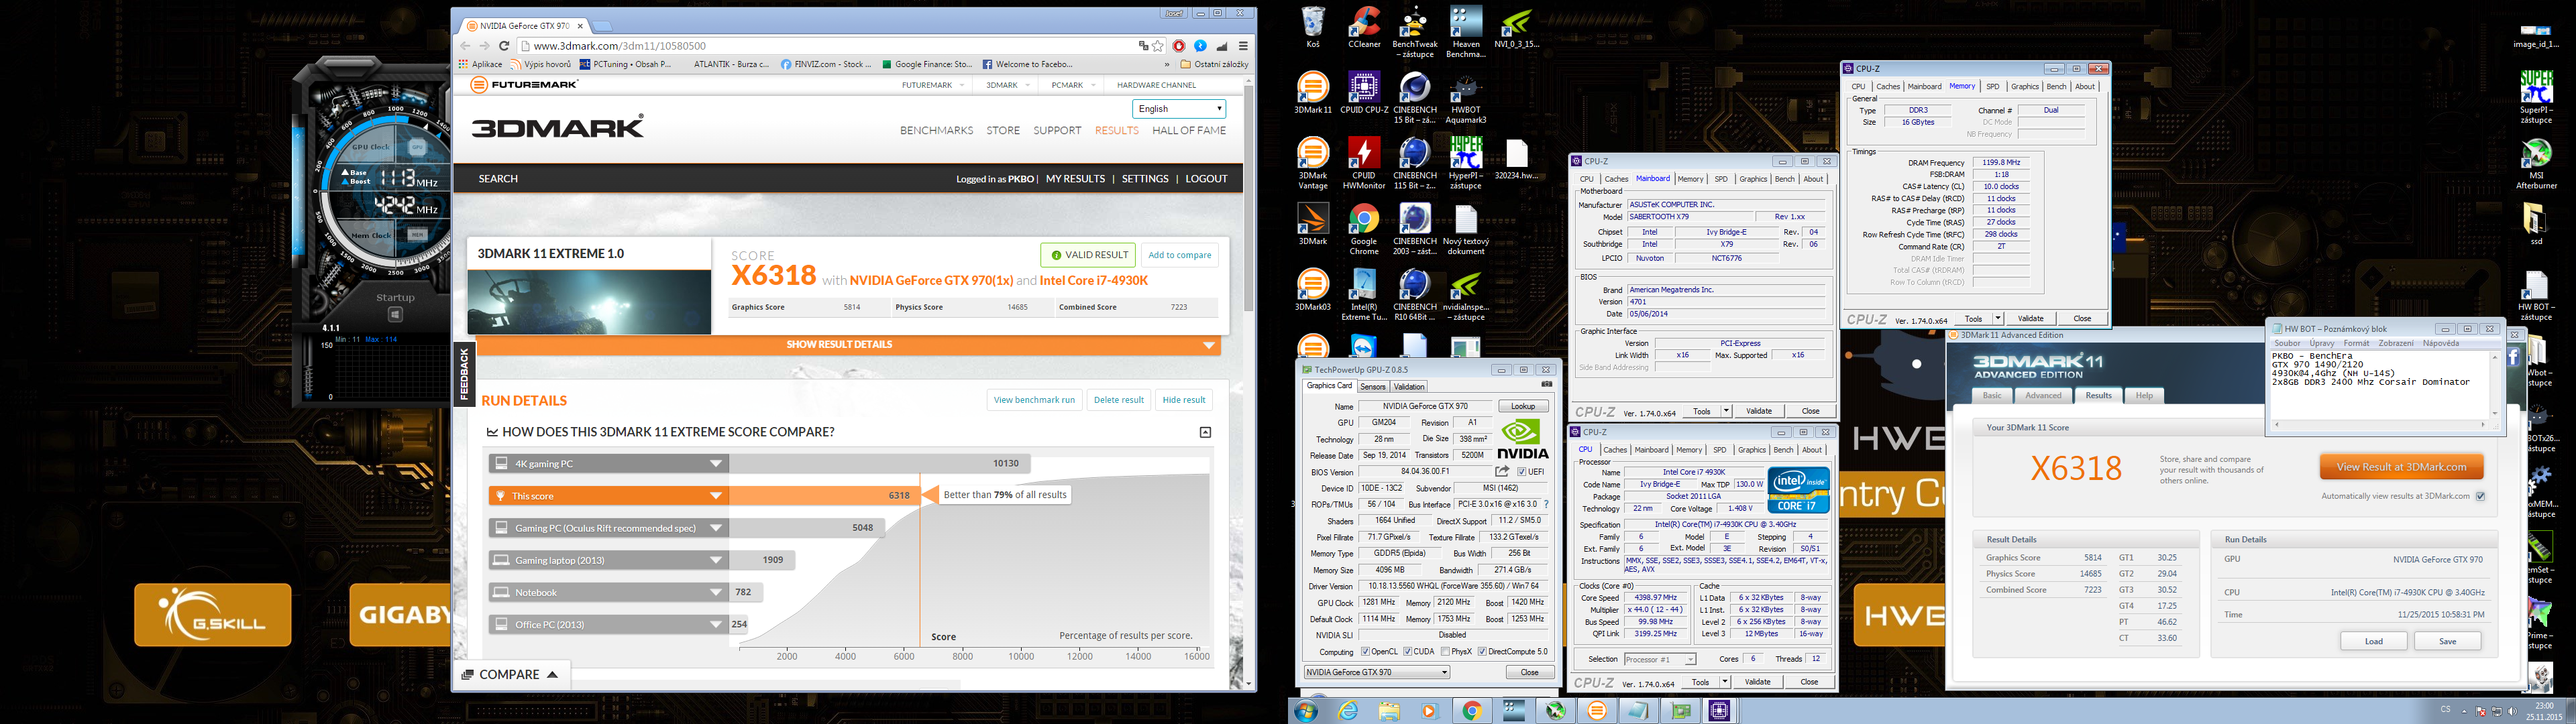Launch nvidiaInspector desktop shortcut

point(1466,296)
